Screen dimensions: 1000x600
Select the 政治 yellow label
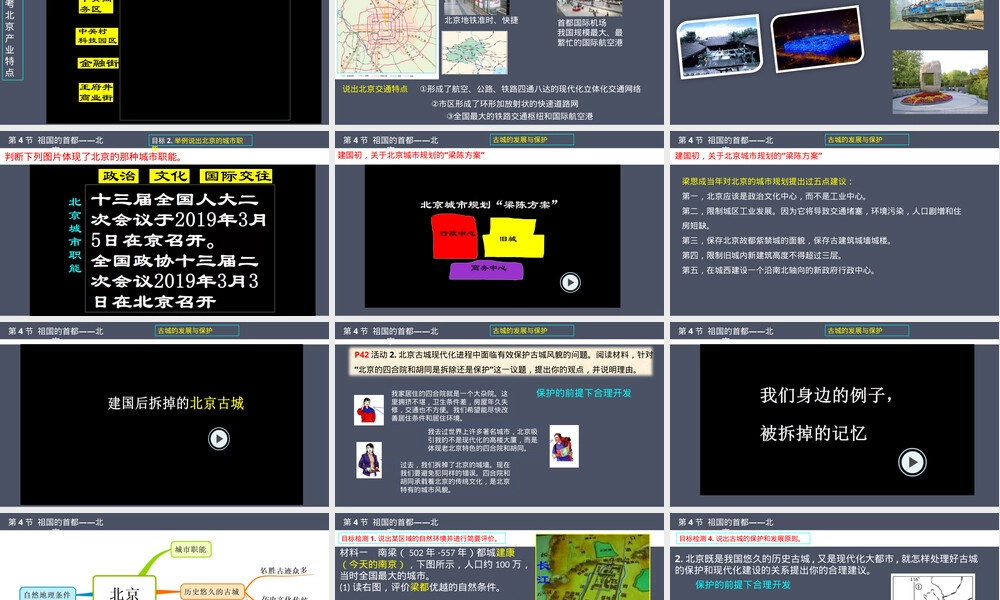[x=119, y=176]
